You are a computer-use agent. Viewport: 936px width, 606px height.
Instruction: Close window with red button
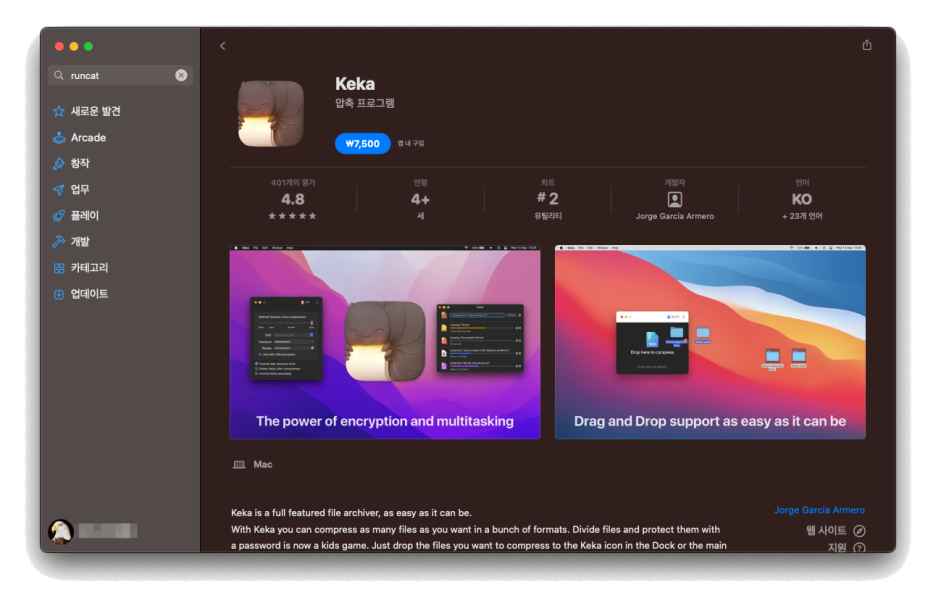[x=59, y=47]
